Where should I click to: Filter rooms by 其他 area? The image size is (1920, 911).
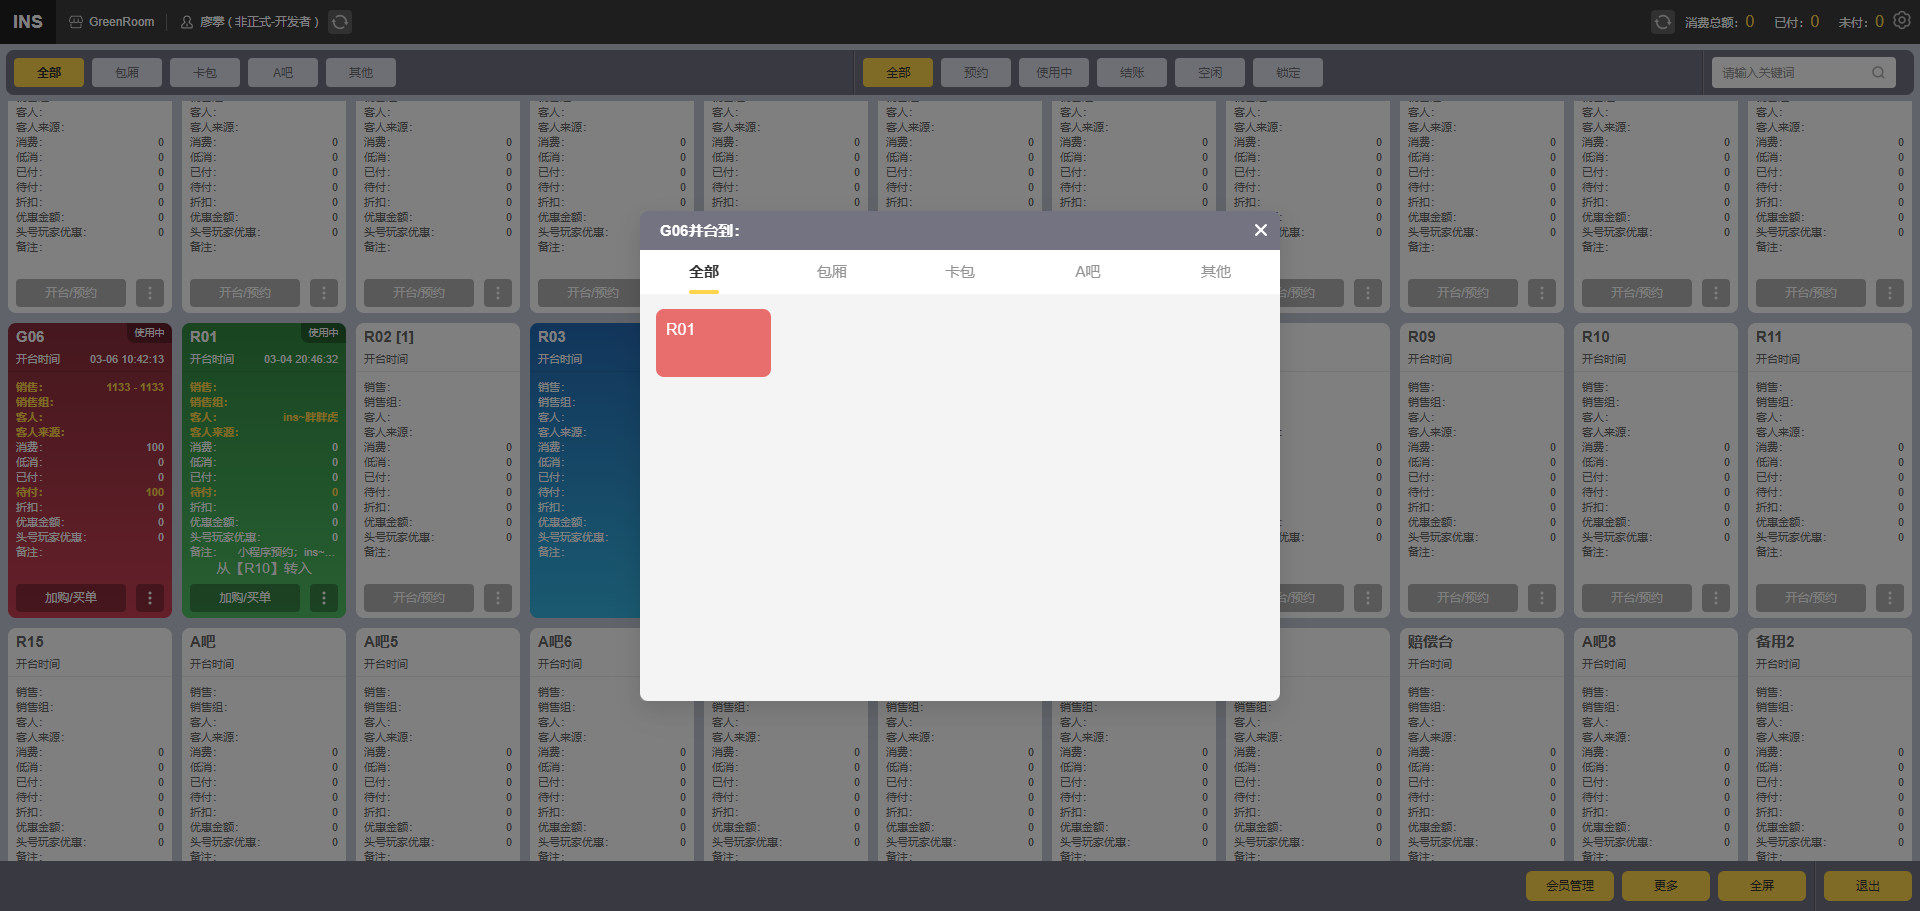[361, 72]
